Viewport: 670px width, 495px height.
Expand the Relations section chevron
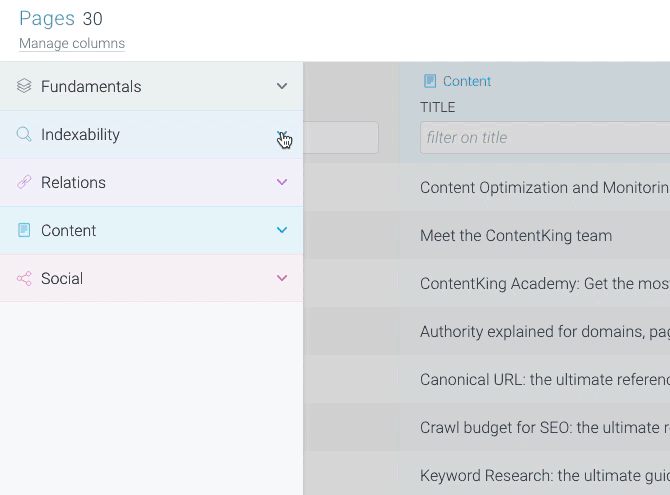282,182
